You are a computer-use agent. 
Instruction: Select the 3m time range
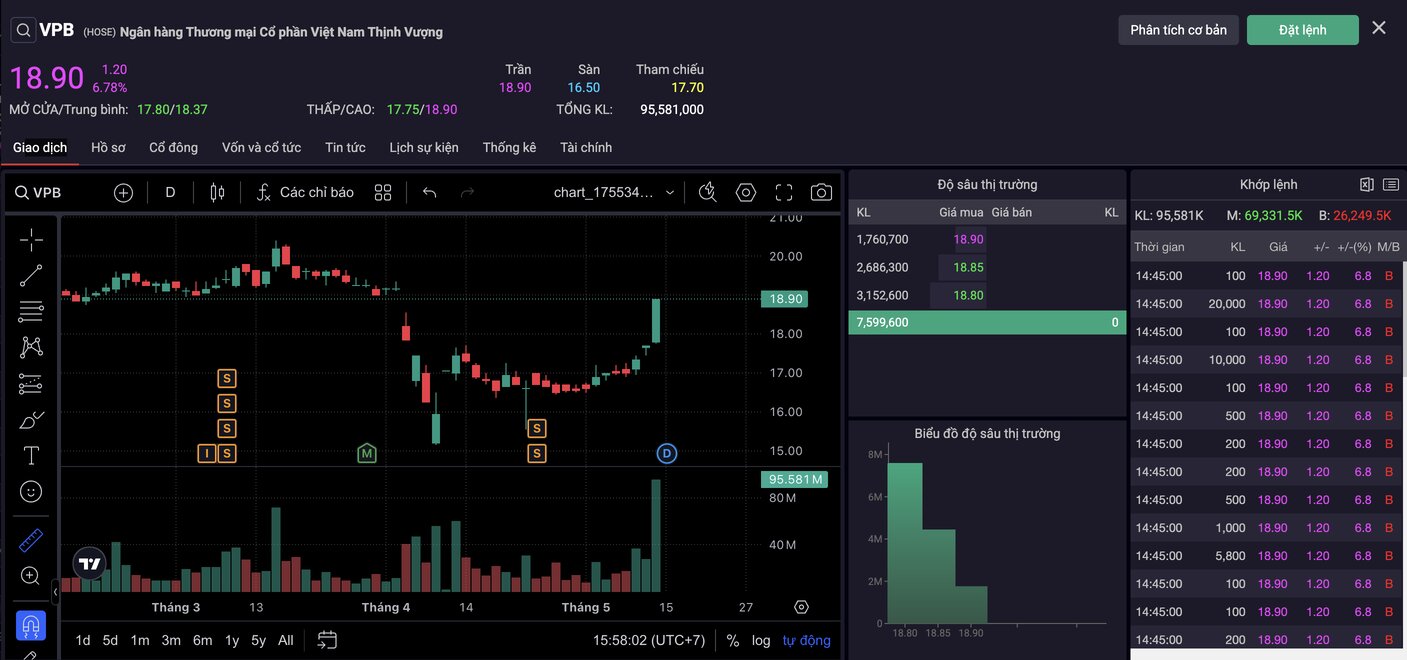tap(171, 640)
